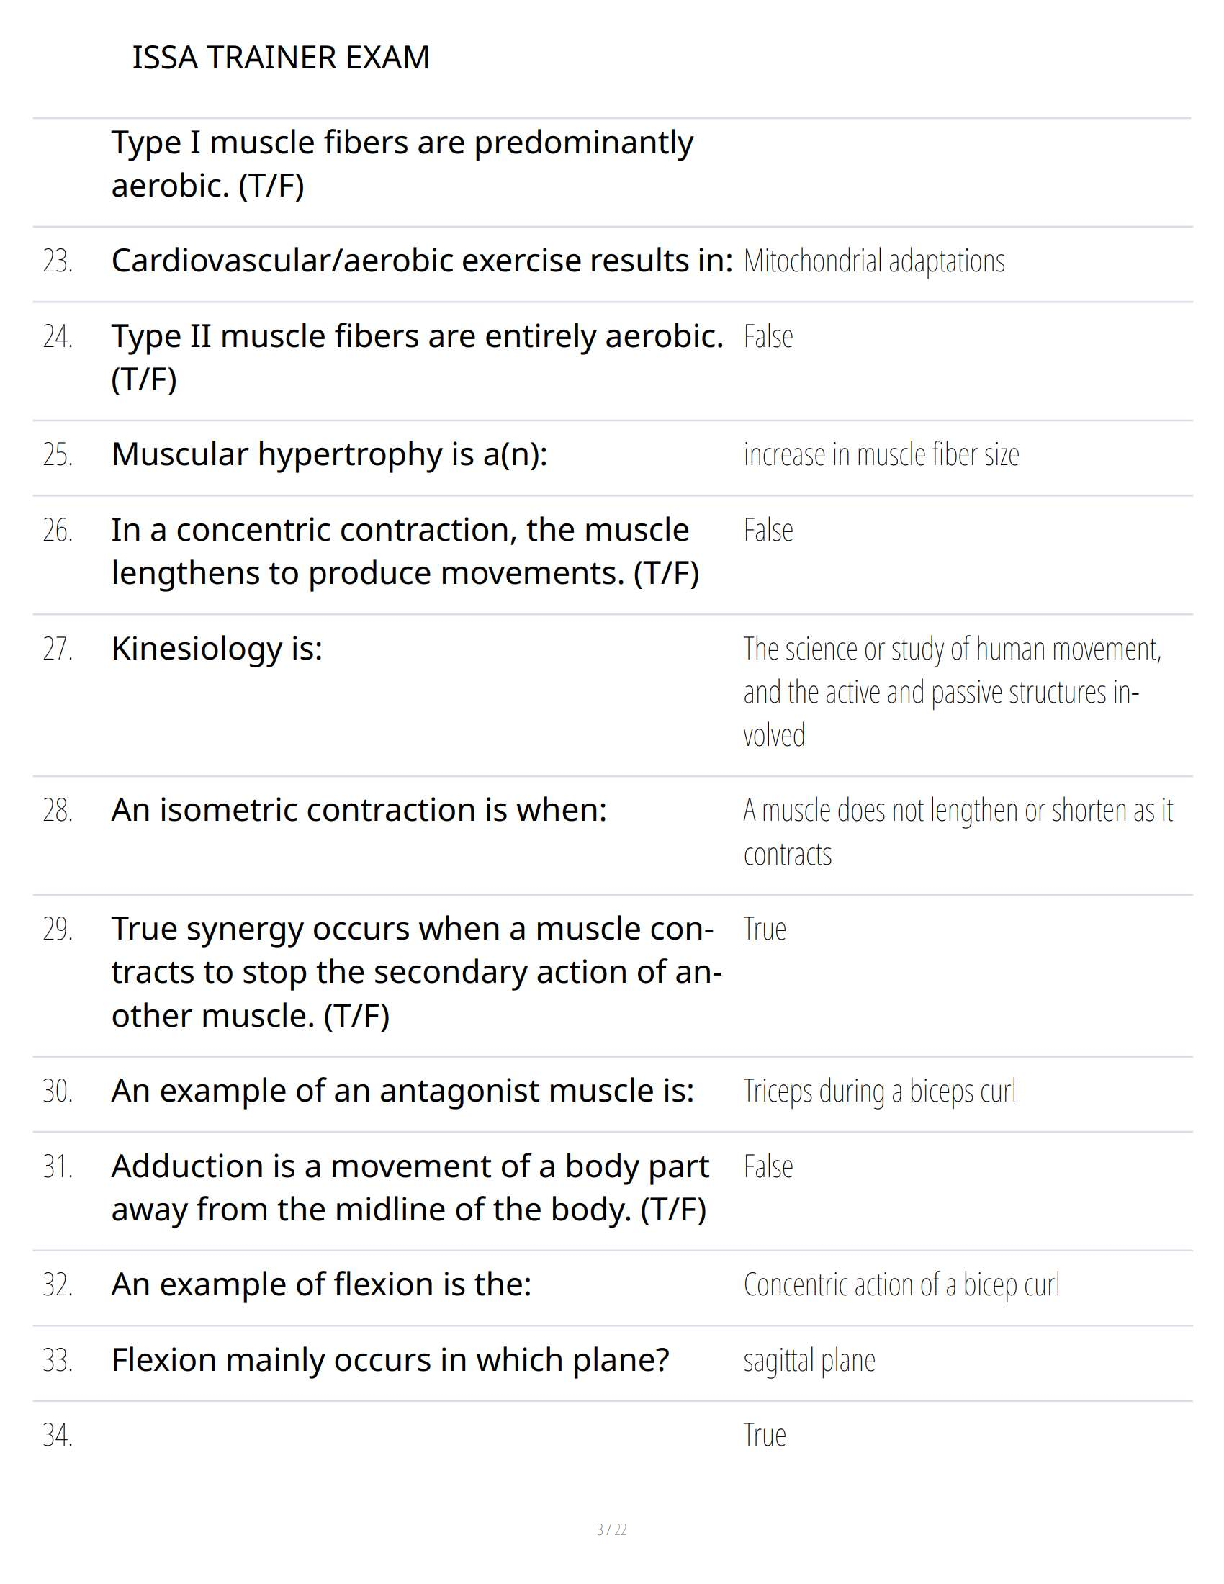This screenshot has height=1584, width=1224.
Task: Click the page number at the bottom
Action: 611,1529
